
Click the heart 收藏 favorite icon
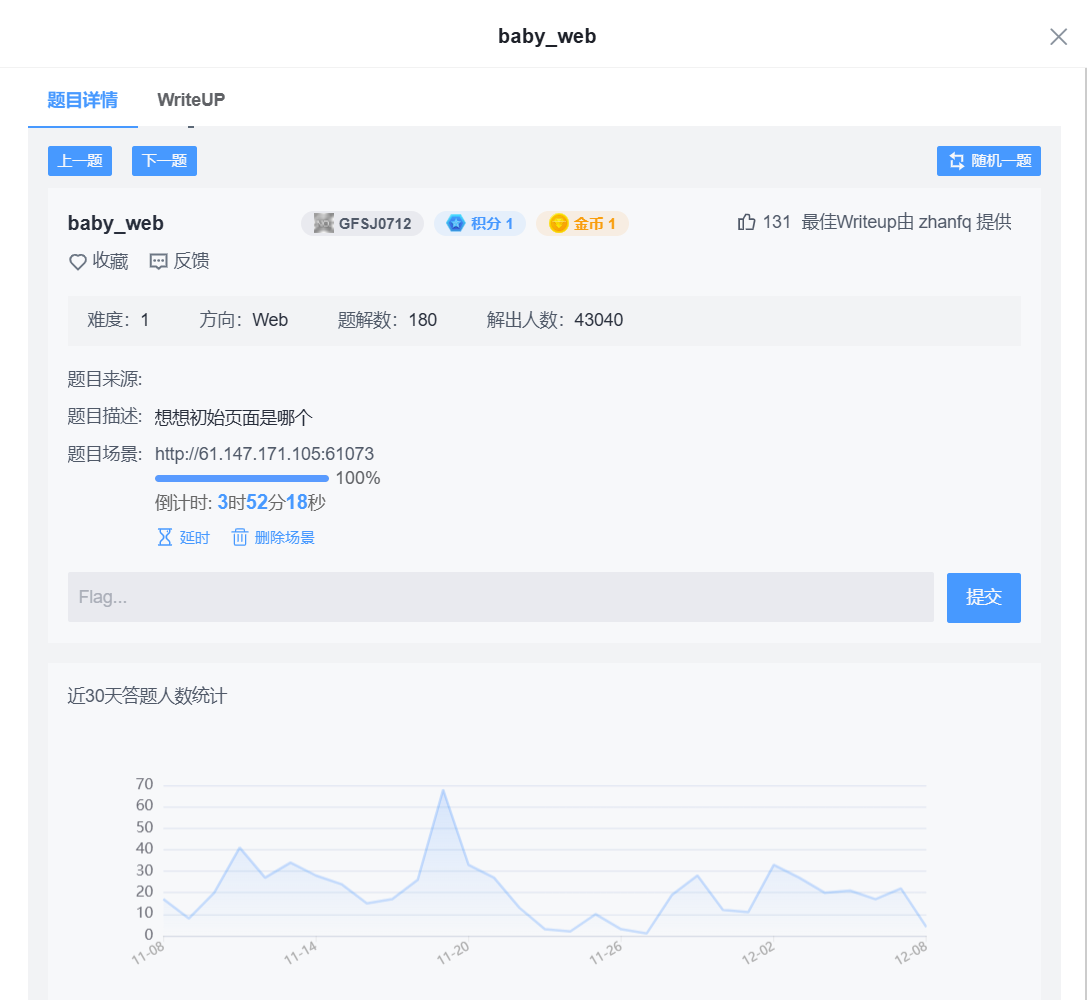pyautogui.click(x=78, y=261)
